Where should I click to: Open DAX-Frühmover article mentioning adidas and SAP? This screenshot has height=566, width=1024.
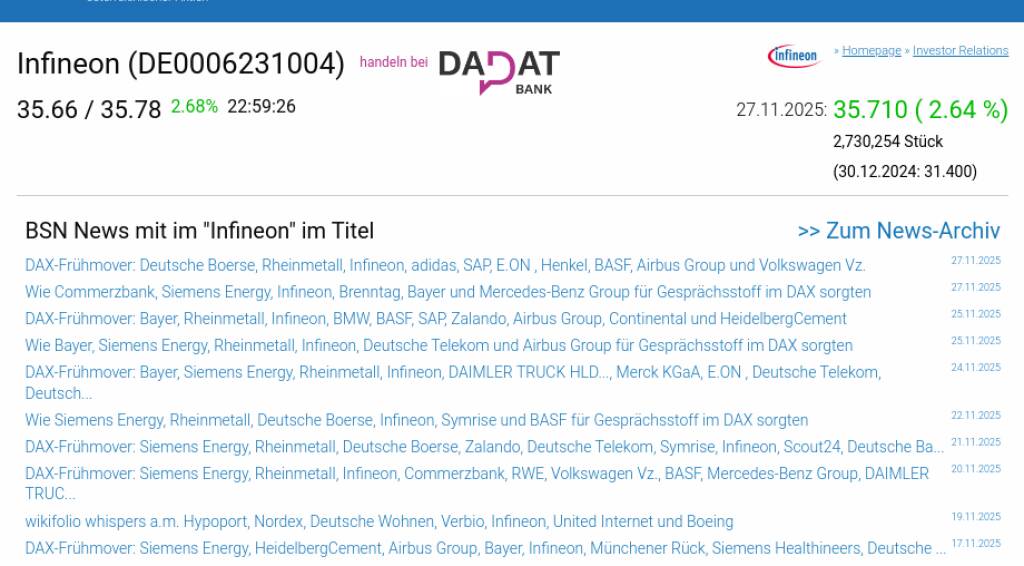click(445, 266)
